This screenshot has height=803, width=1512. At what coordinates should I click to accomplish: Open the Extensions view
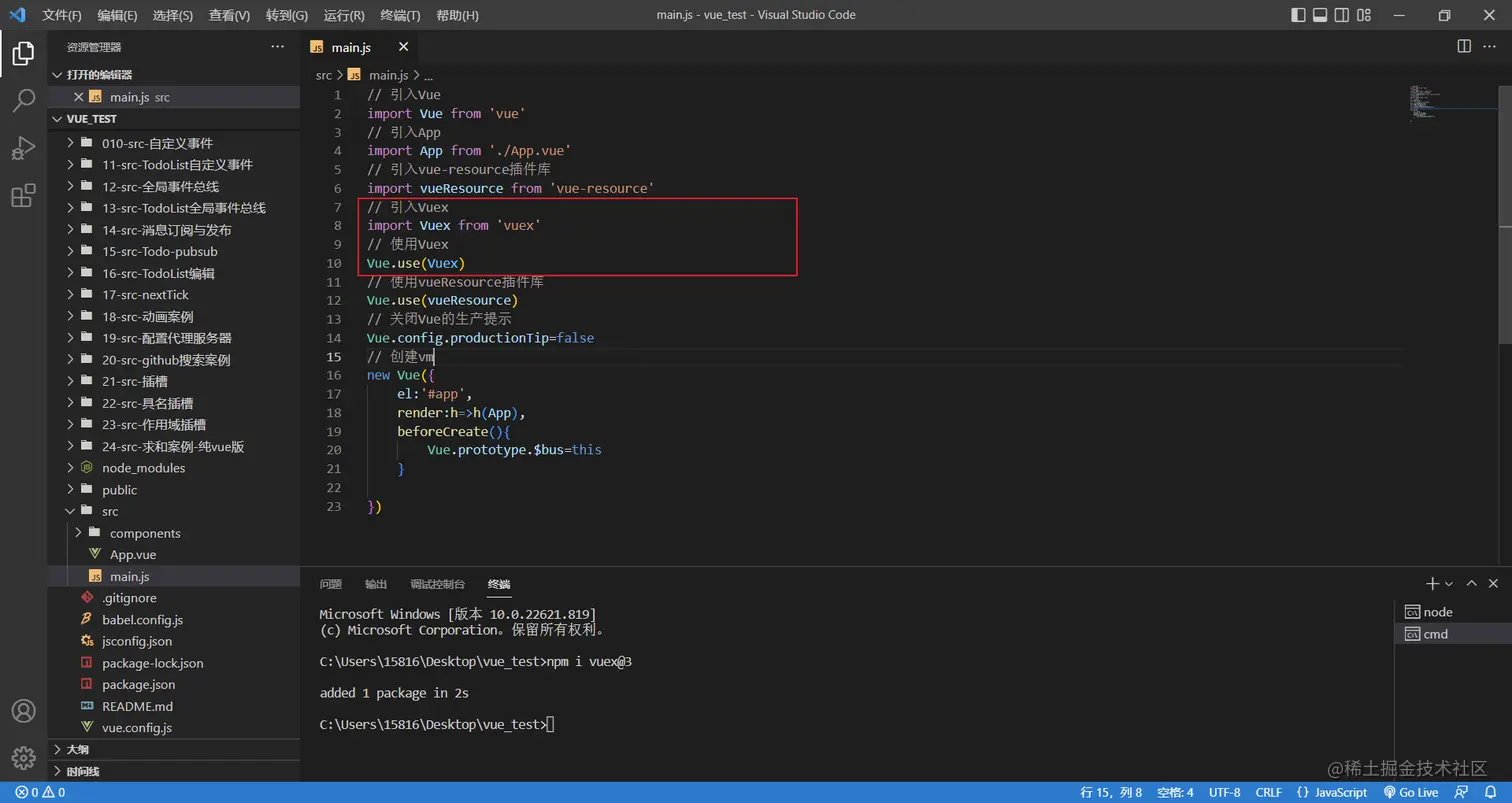pyautogui.click(x=23, y=195)
